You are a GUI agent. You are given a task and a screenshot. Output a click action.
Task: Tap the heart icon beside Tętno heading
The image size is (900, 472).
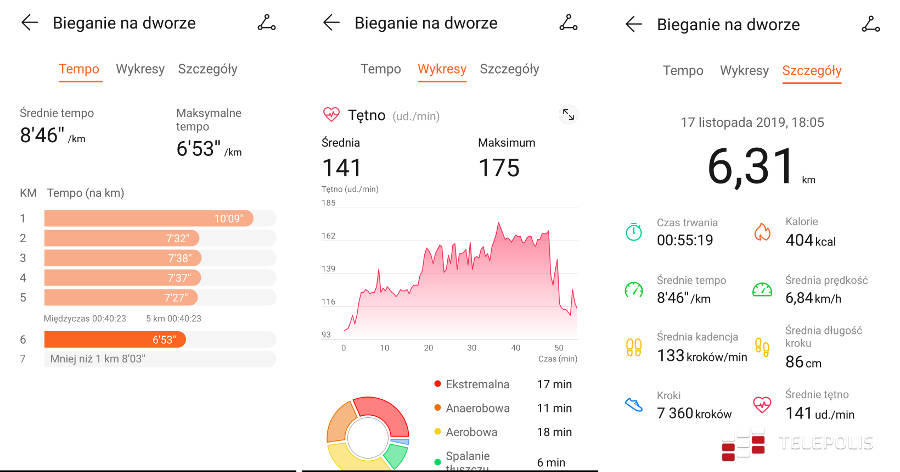[x=331, y=115]
